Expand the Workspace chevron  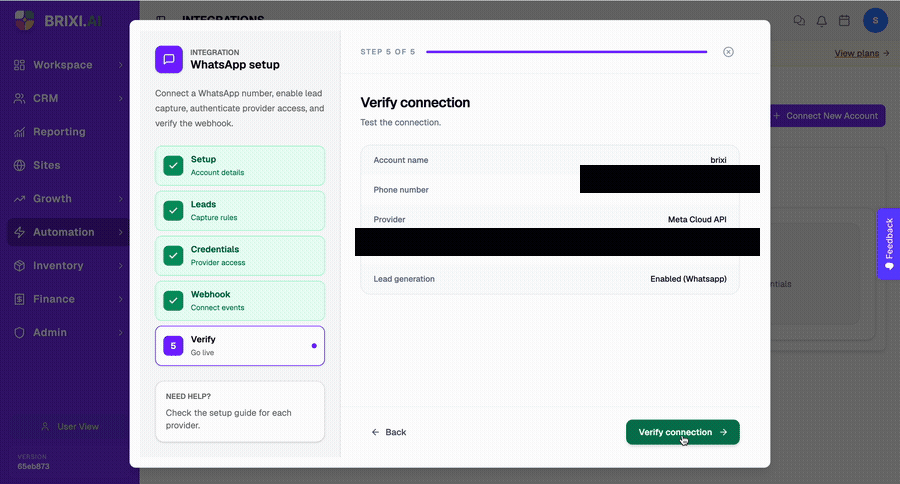pyautogui.click(x=121, y=65)
